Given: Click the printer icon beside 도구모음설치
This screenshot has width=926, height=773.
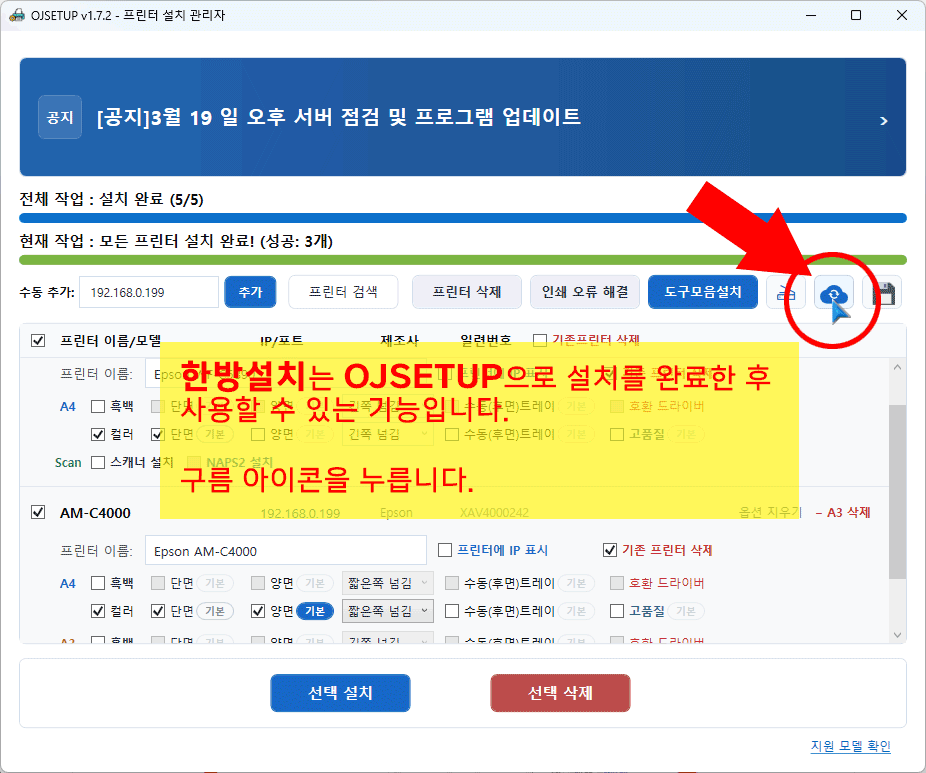Looking at the screenshot, I should click(786, 293).
